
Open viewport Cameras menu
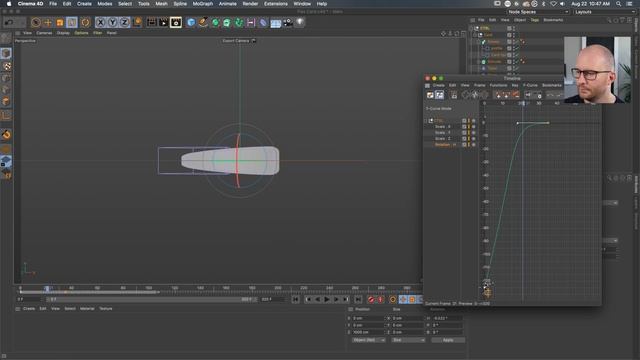pyautogui.click(x=44, y=33)
